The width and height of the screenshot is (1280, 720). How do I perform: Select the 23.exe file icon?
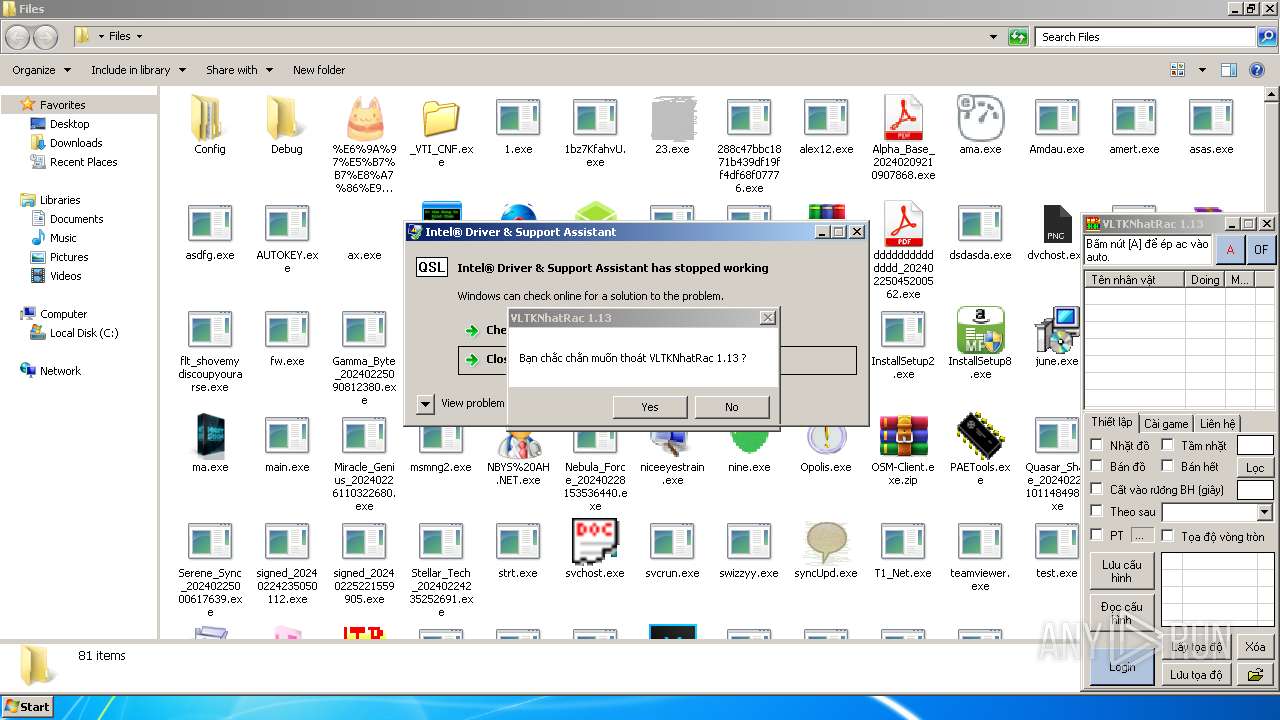(672, 118)
